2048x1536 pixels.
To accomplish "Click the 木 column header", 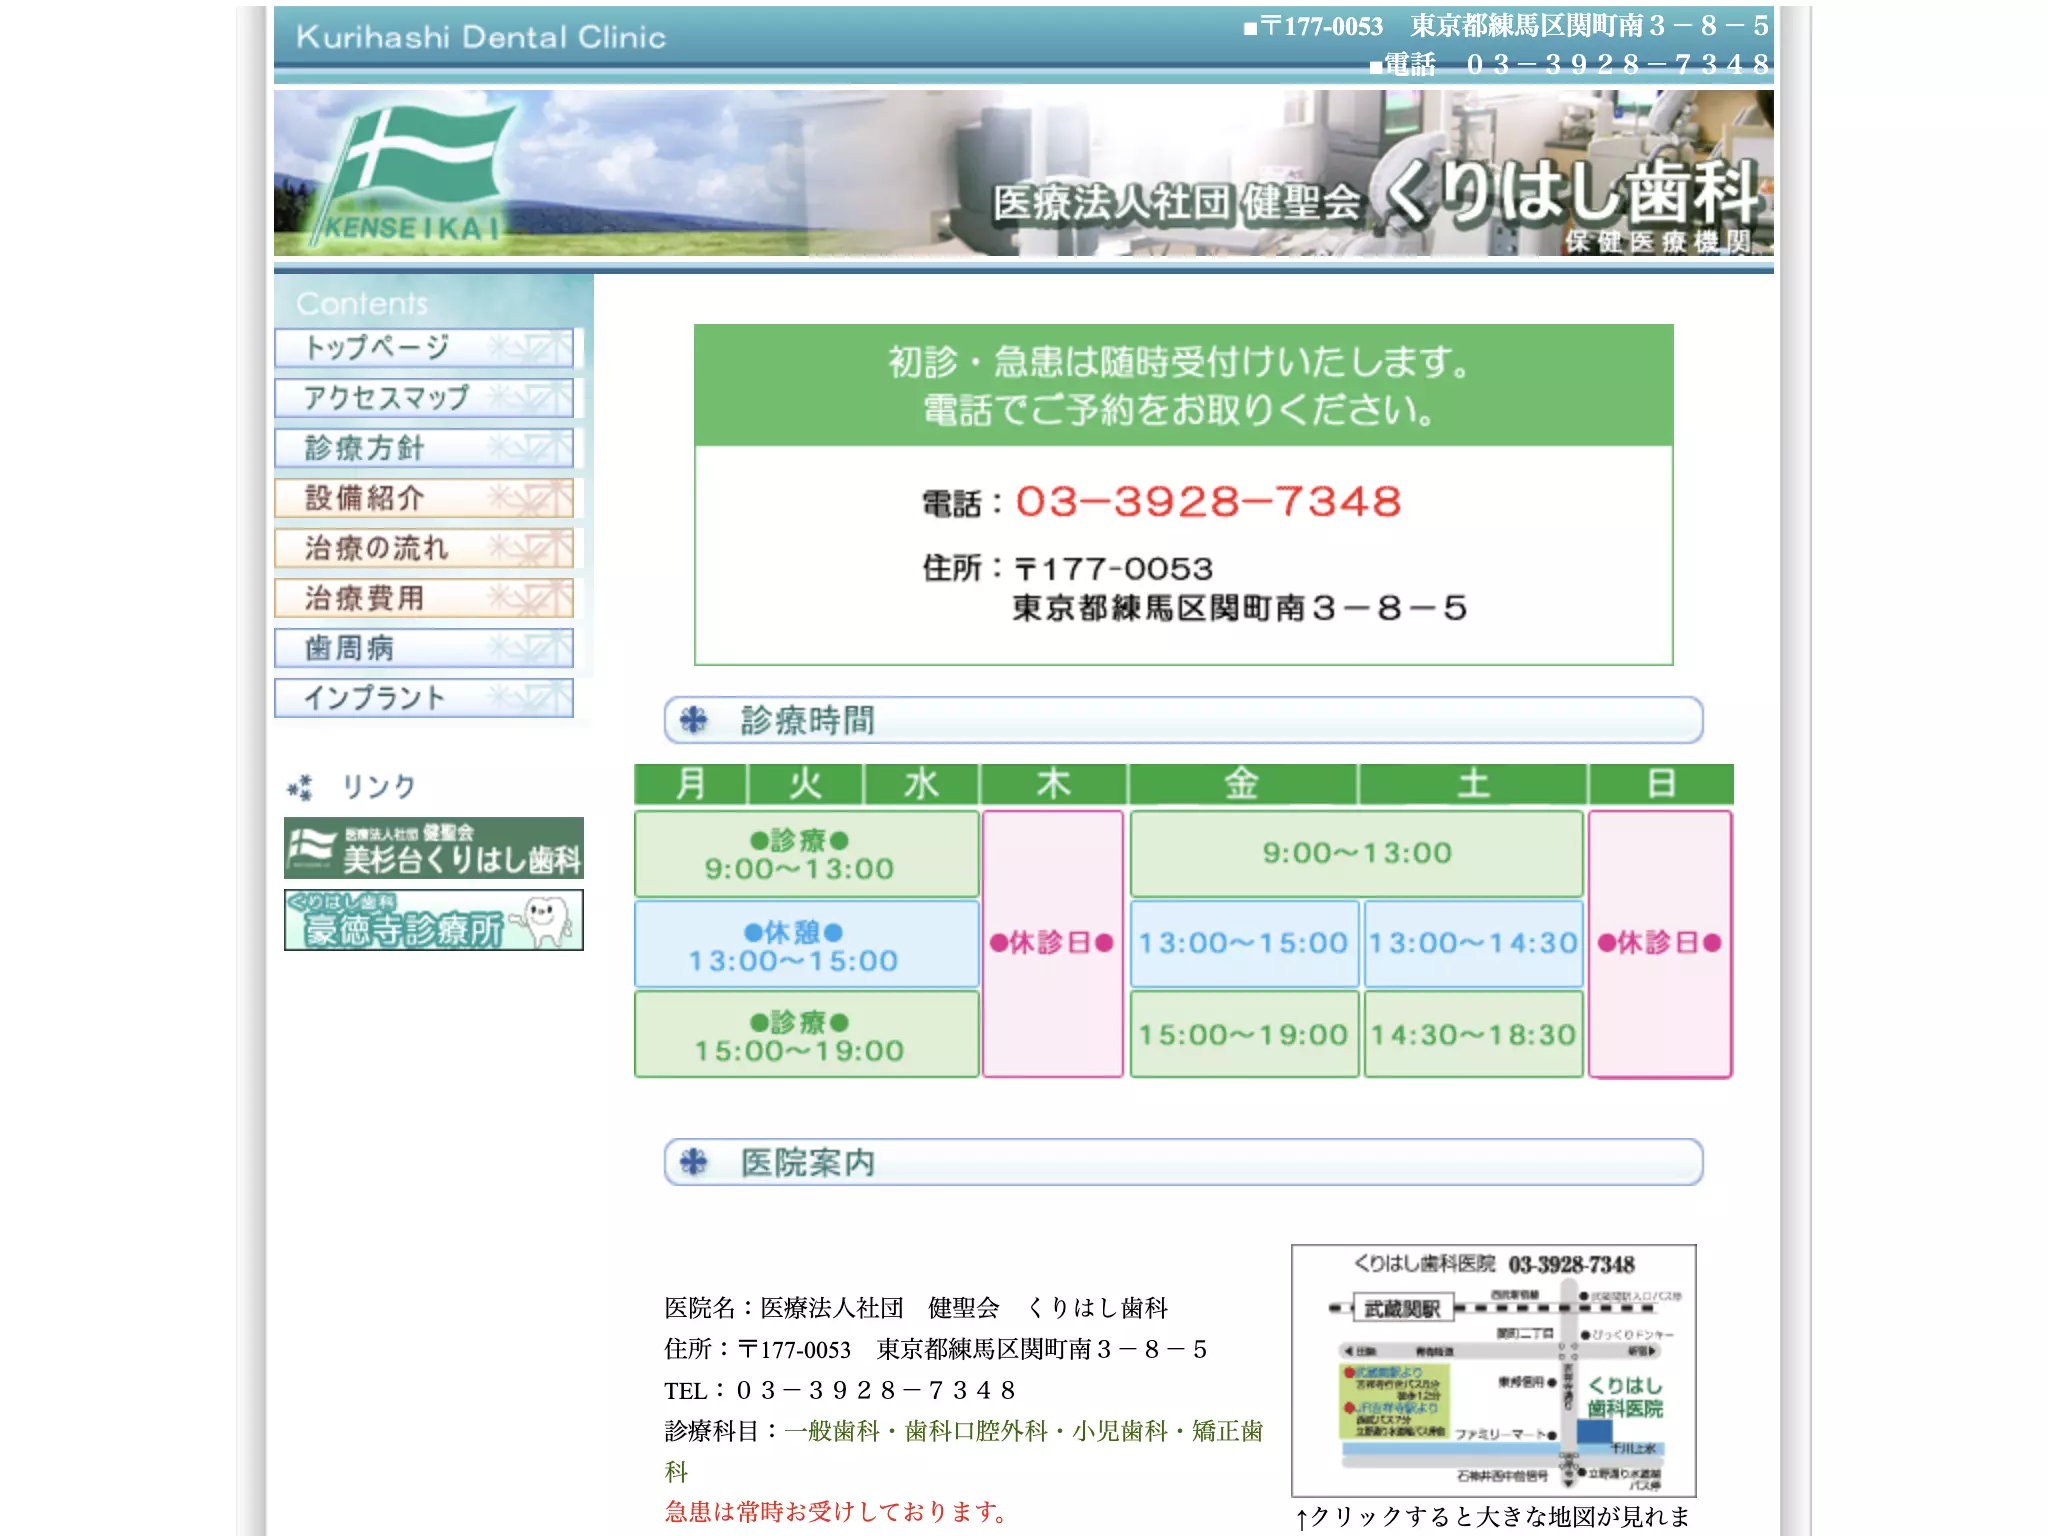I will pos(1054,784).
